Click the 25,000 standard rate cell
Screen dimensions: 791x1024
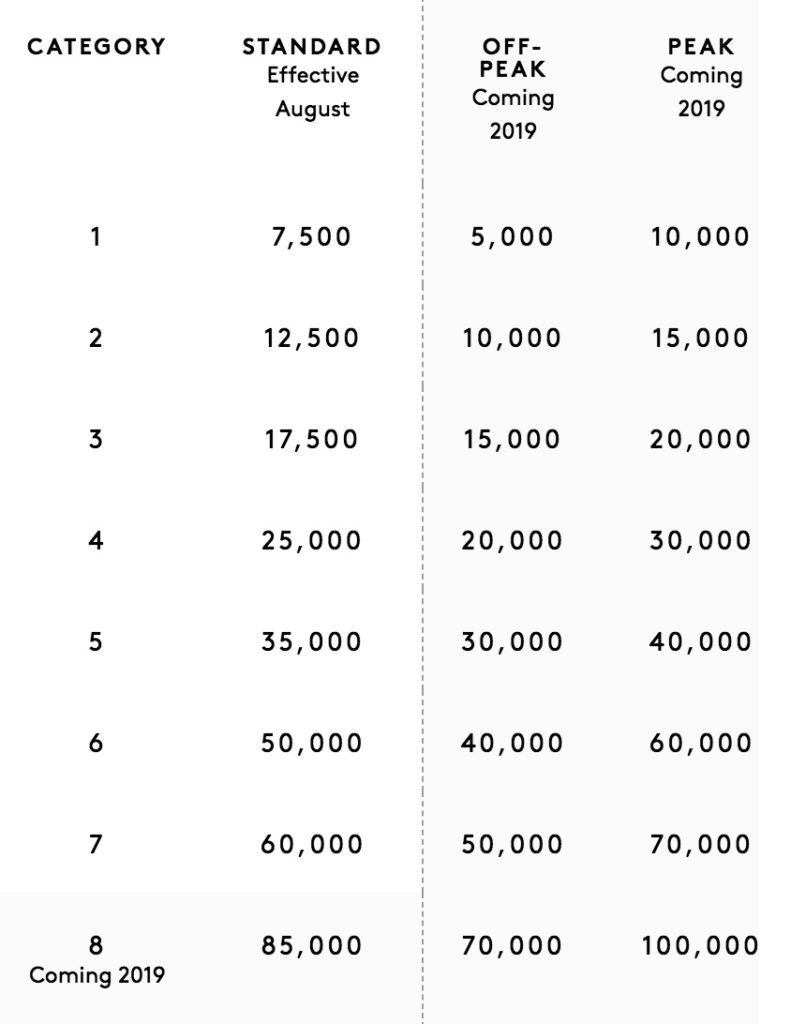(312, 541)
